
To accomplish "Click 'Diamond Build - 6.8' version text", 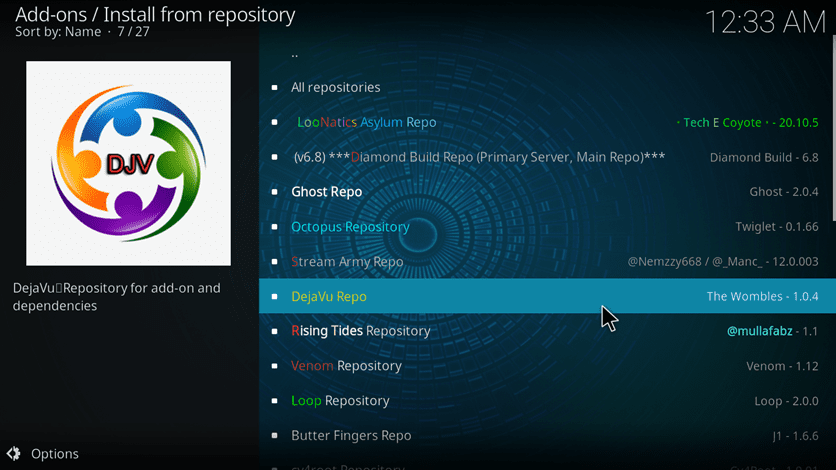I will 764,157.
